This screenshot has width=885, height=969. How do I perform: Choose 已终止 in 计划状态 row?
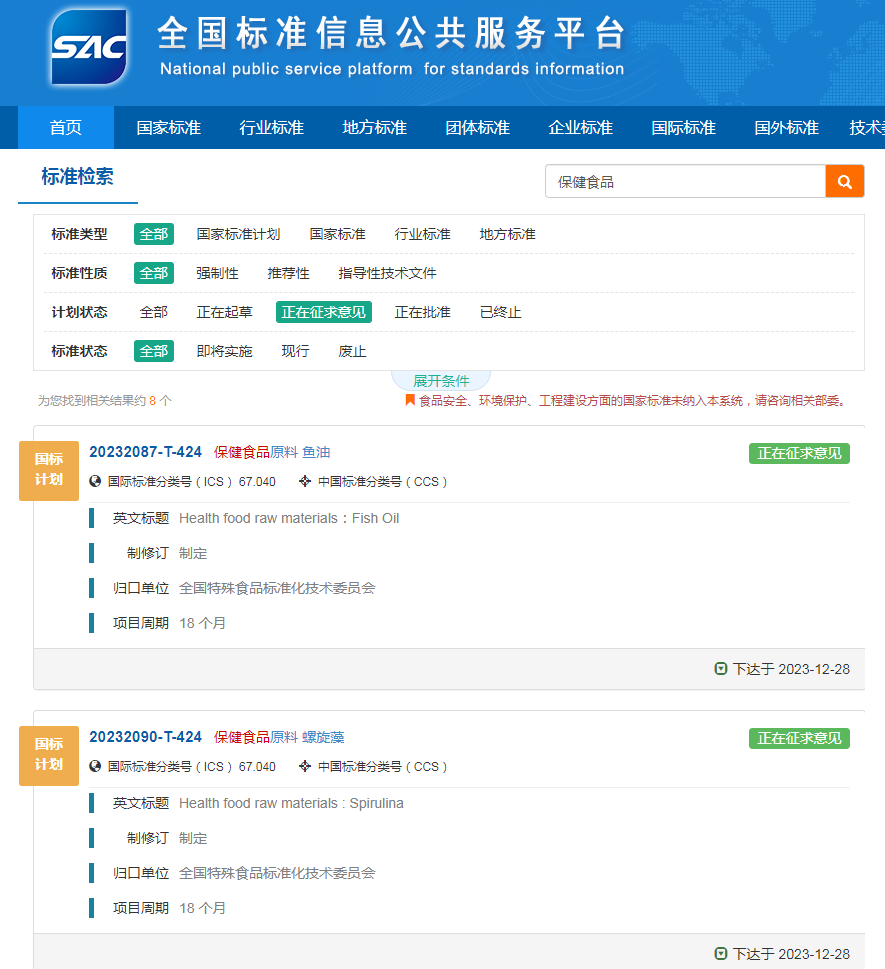500,312
